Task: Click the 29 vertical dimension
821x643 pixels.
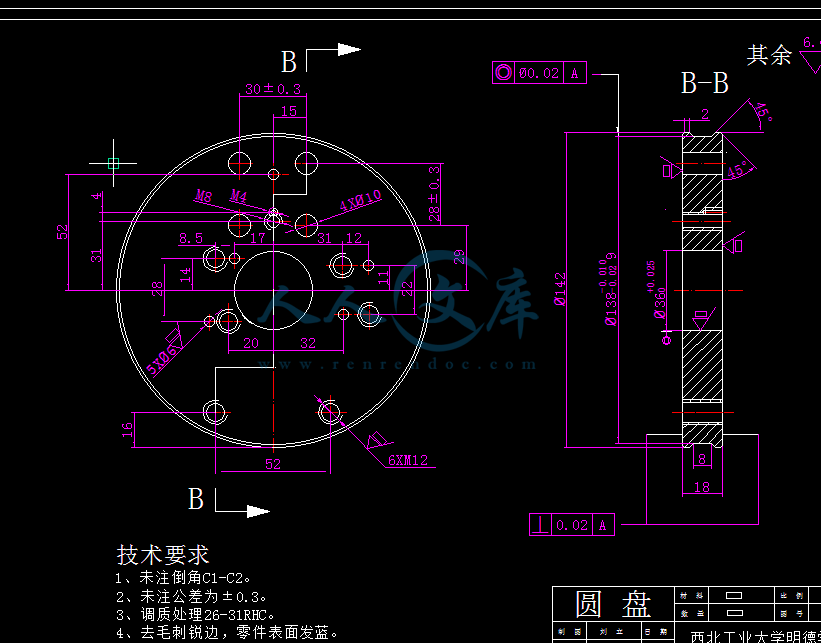Action: click(459, 257)
